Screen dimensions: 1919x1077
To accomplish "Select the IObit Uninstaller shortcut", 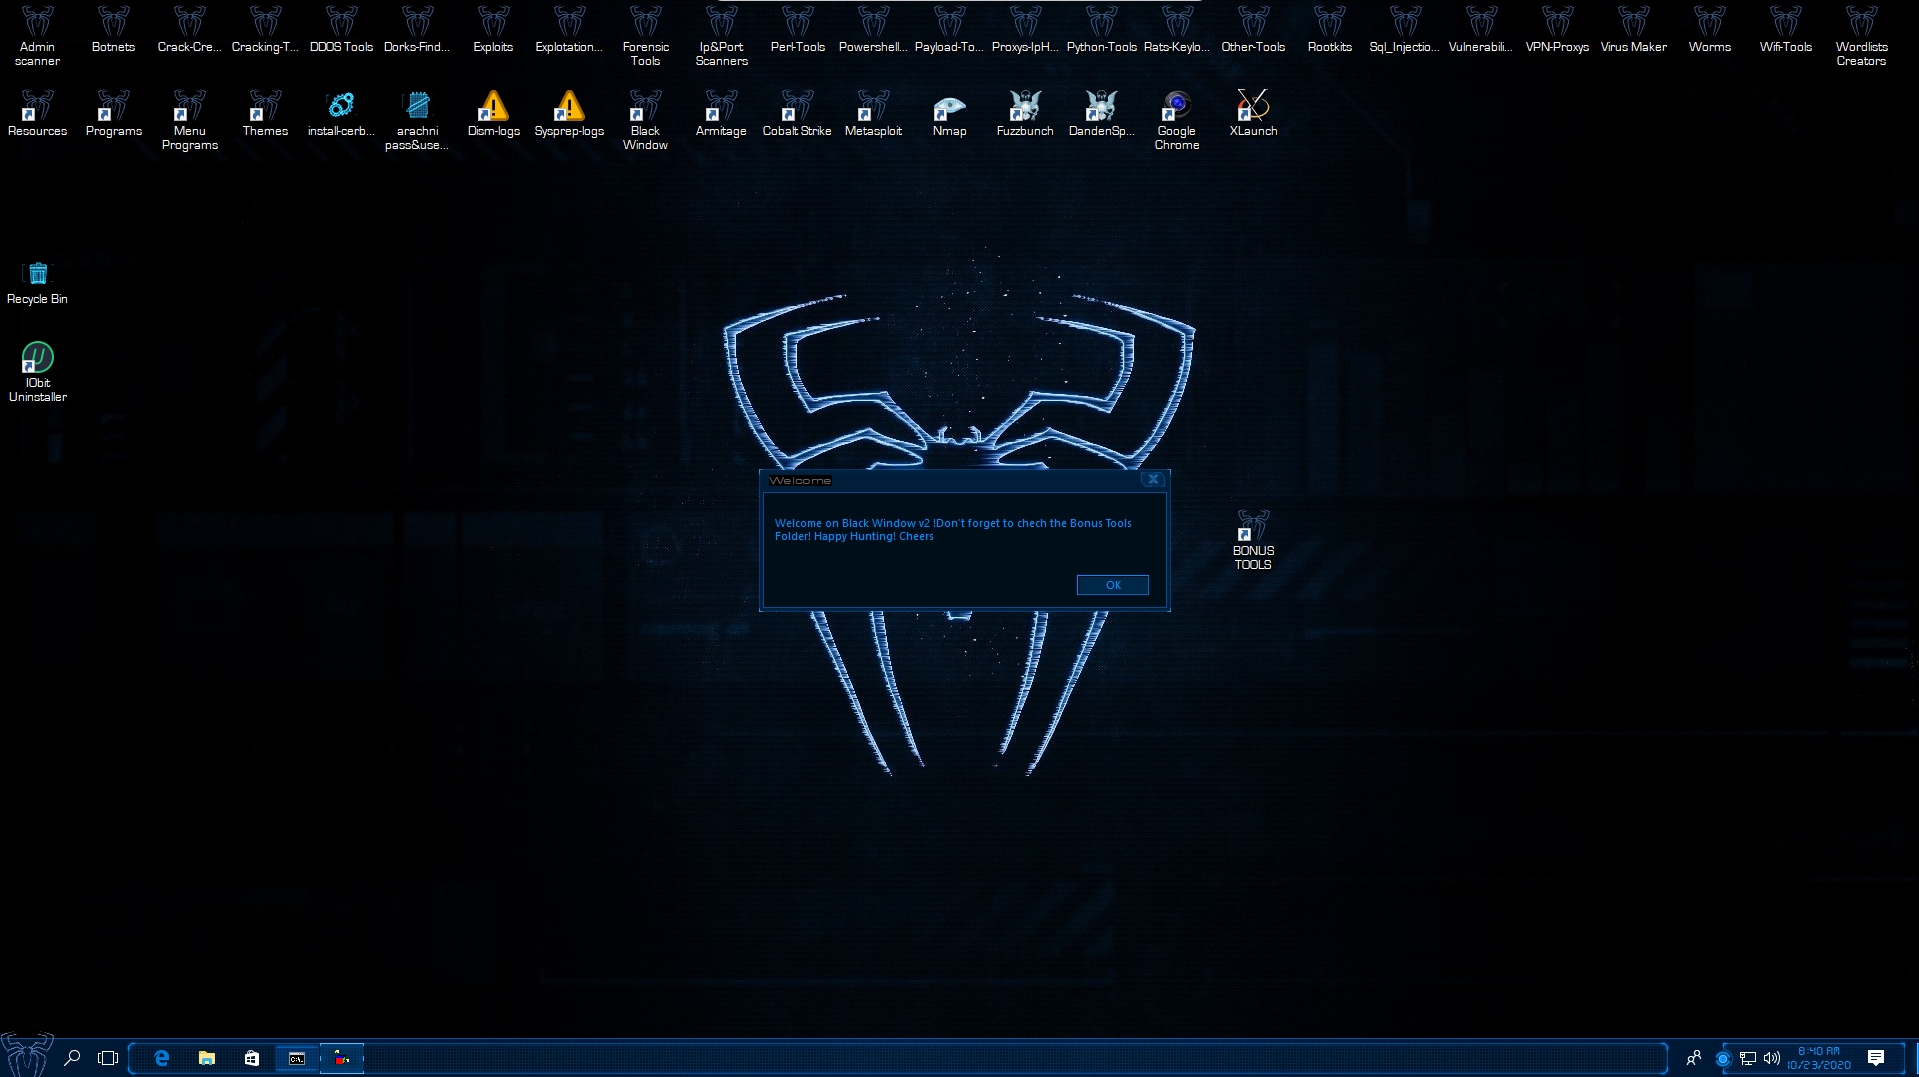I will pos(37,372).
